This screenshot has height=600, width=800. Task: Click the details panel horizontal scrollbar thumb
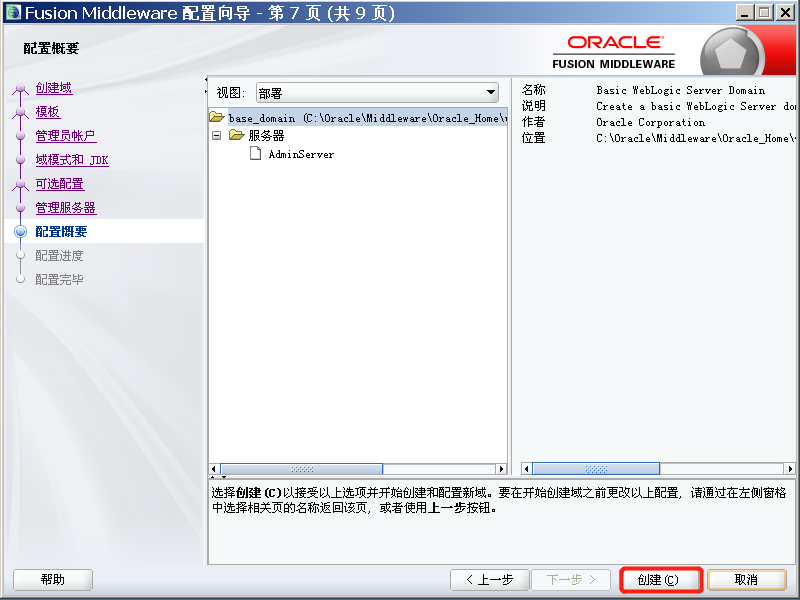[596, 468]
